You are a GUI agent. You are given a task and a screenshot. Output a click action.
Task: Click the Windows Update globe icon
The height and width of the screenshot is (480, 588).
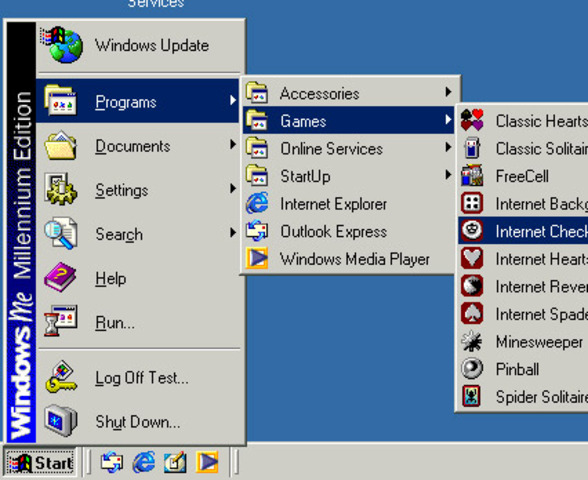point(62,45)
